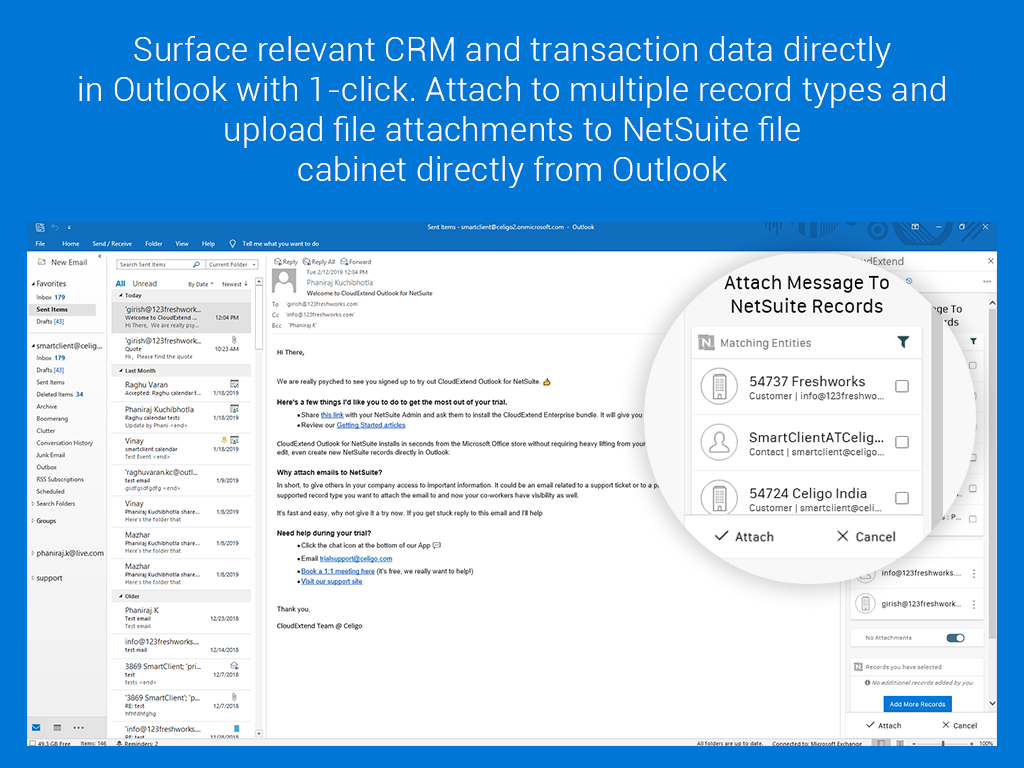
Task: Open the Mail view envelope icon
Action: point(37,728)
